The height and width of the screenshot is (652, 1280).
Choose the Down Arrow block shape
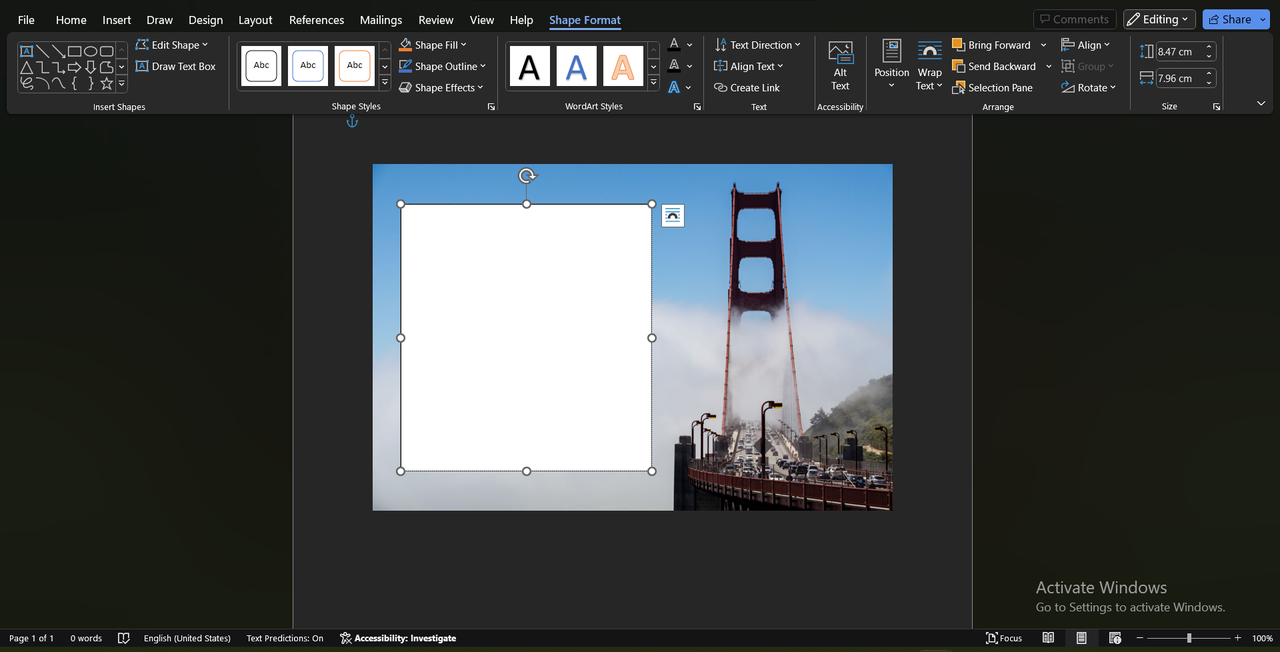(x=91, y=67)
